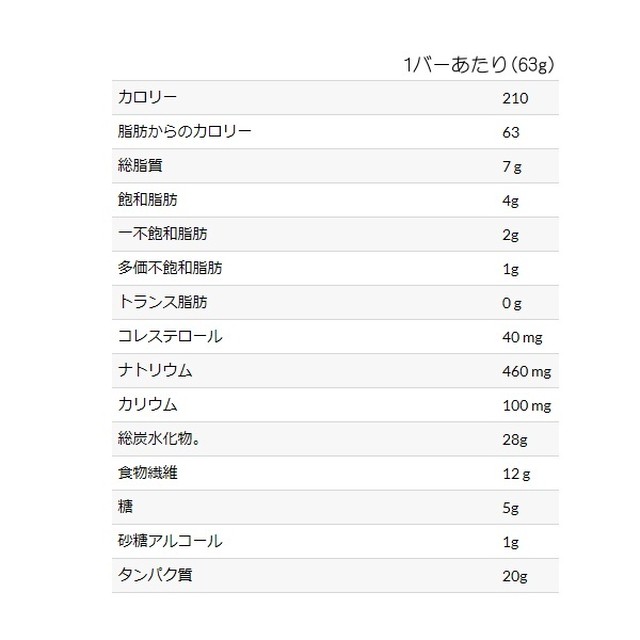
Task: Select the 総炭水化物 row label
Action: (165, 439)
